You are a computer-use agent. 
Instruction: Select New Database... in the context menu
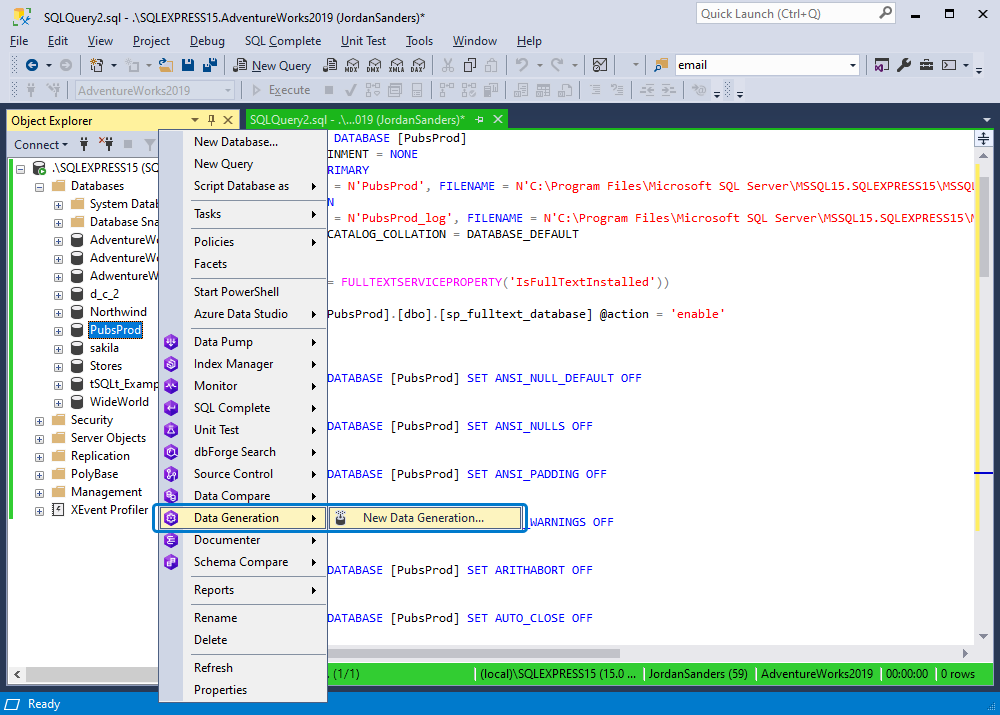[x=236, y=142]
